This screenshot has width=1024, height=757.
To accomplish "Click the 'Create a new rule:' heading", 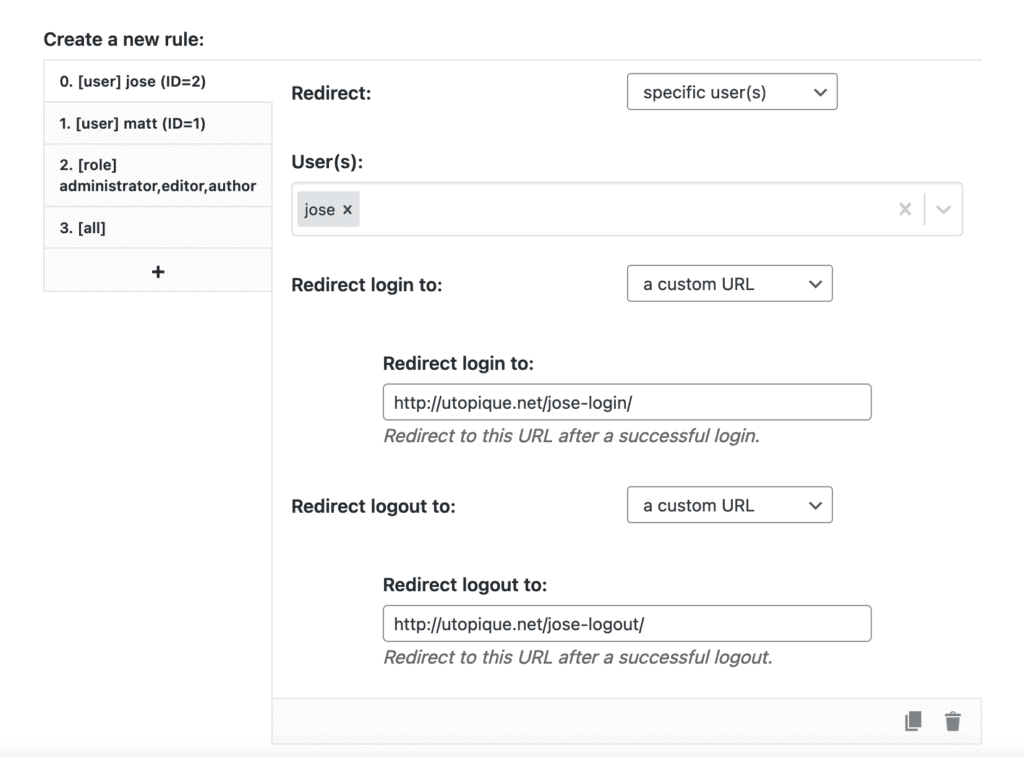I will point(123,39).
